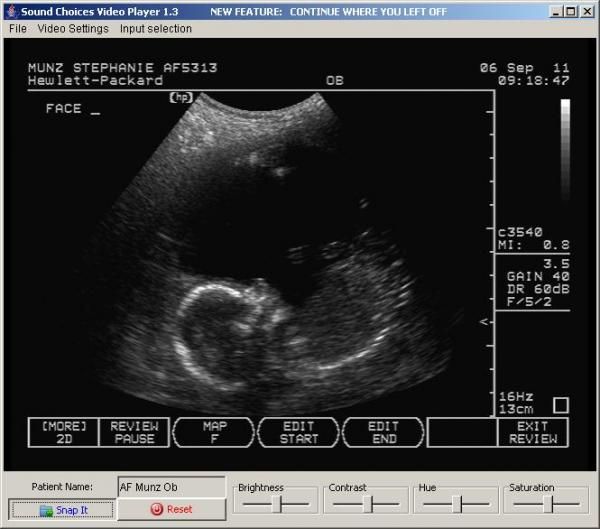
Task: Open the Video Settings menu
Action: 73,29
